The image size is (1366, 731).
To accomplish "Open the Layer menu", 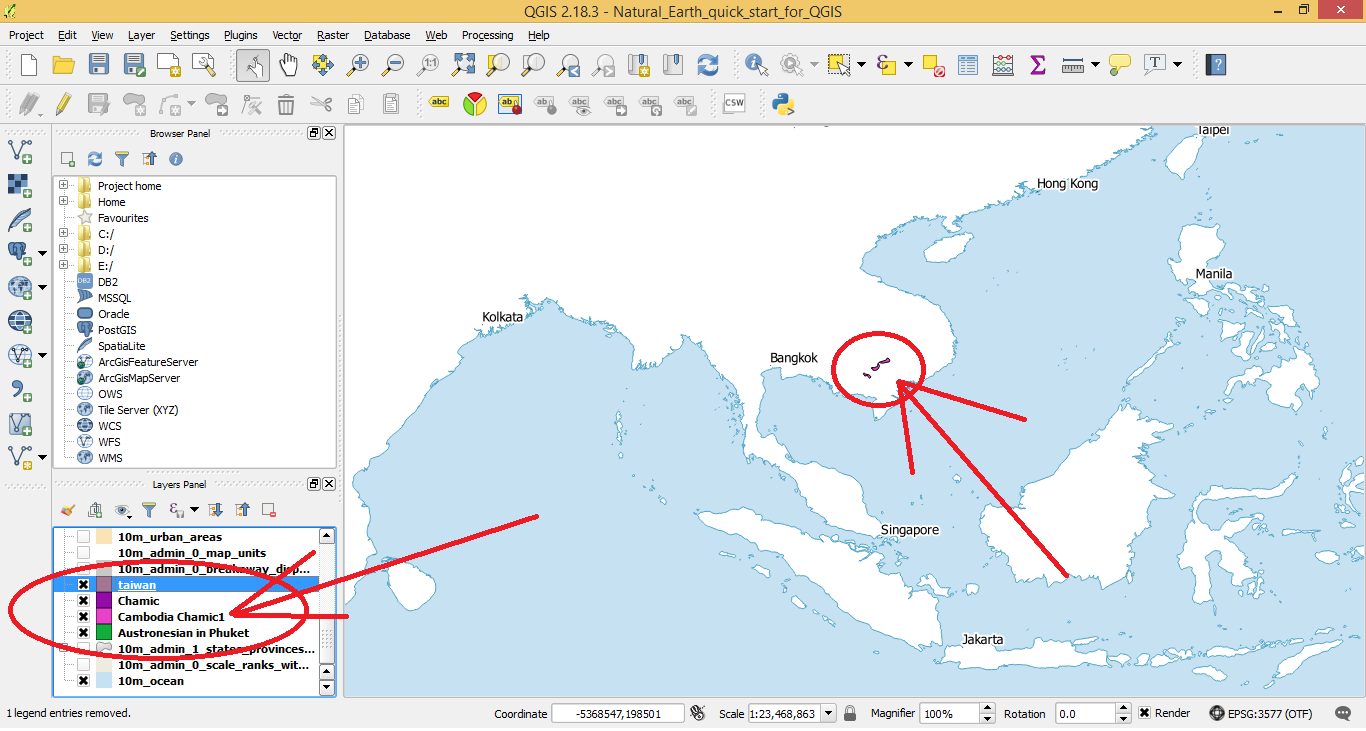I will click(x=141, y=35).
